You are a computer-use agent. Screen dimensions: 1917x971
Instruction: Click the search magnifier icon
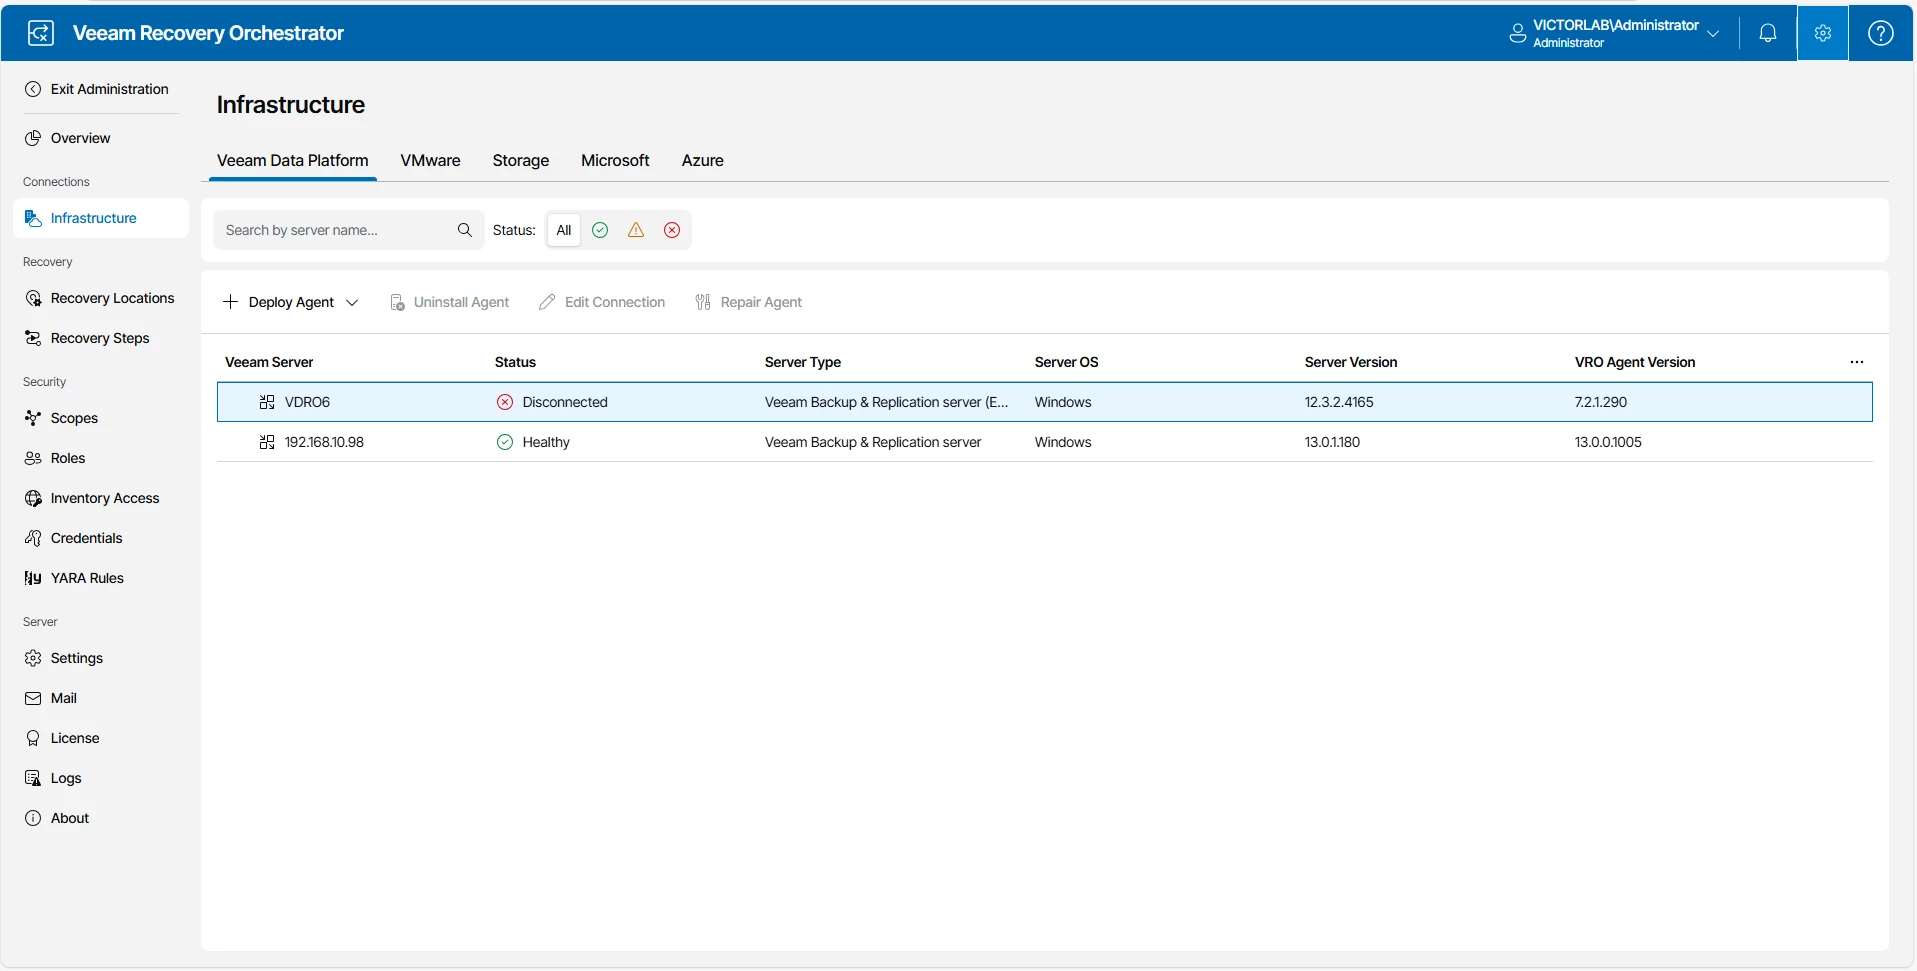464,230
